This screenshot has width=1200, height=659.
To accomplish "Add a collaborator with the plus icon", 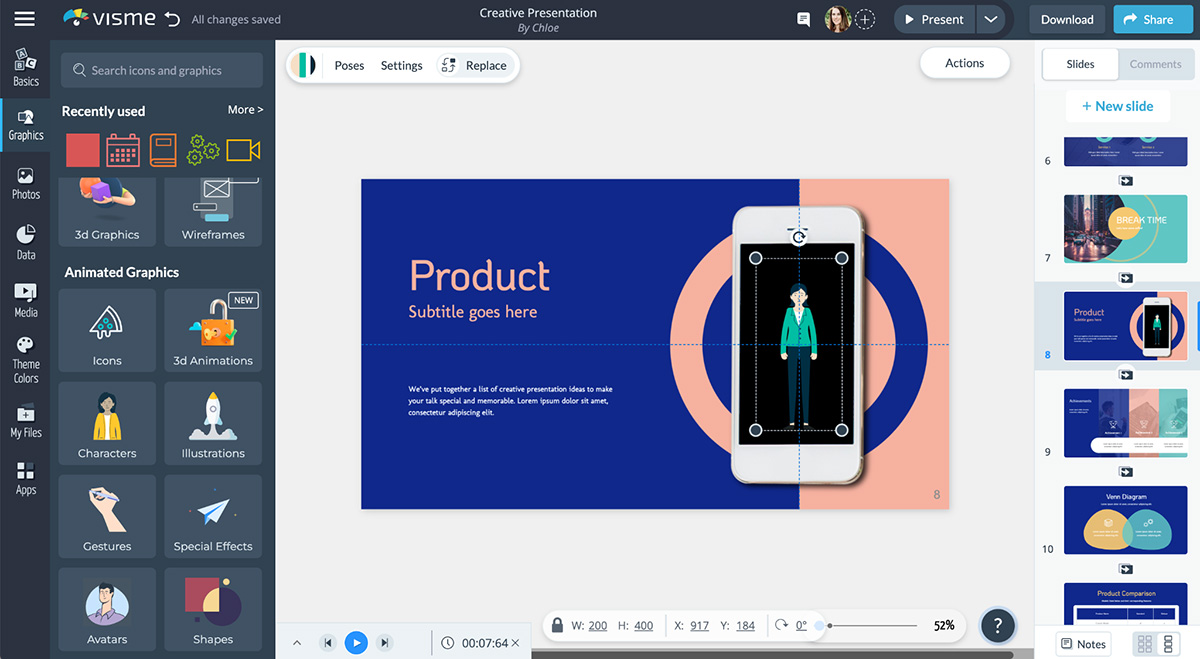I will pyautogui.click(x=866, y=19).
